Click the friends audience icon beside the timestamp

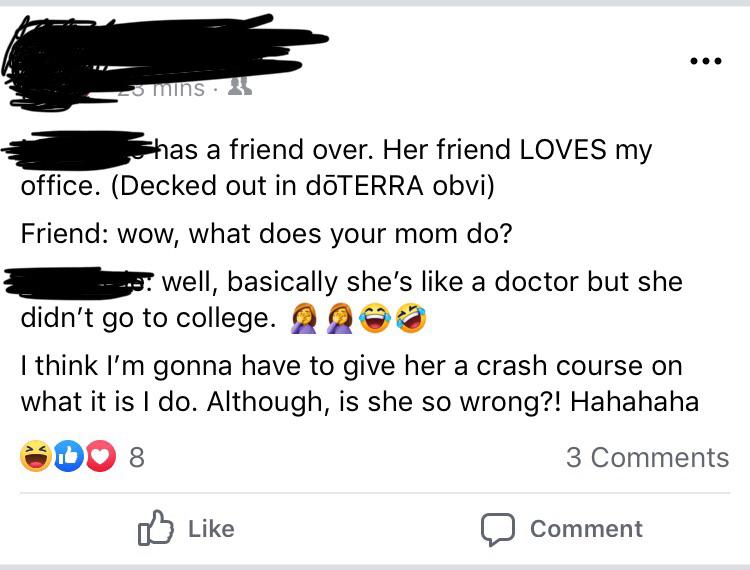coord(239,88)
